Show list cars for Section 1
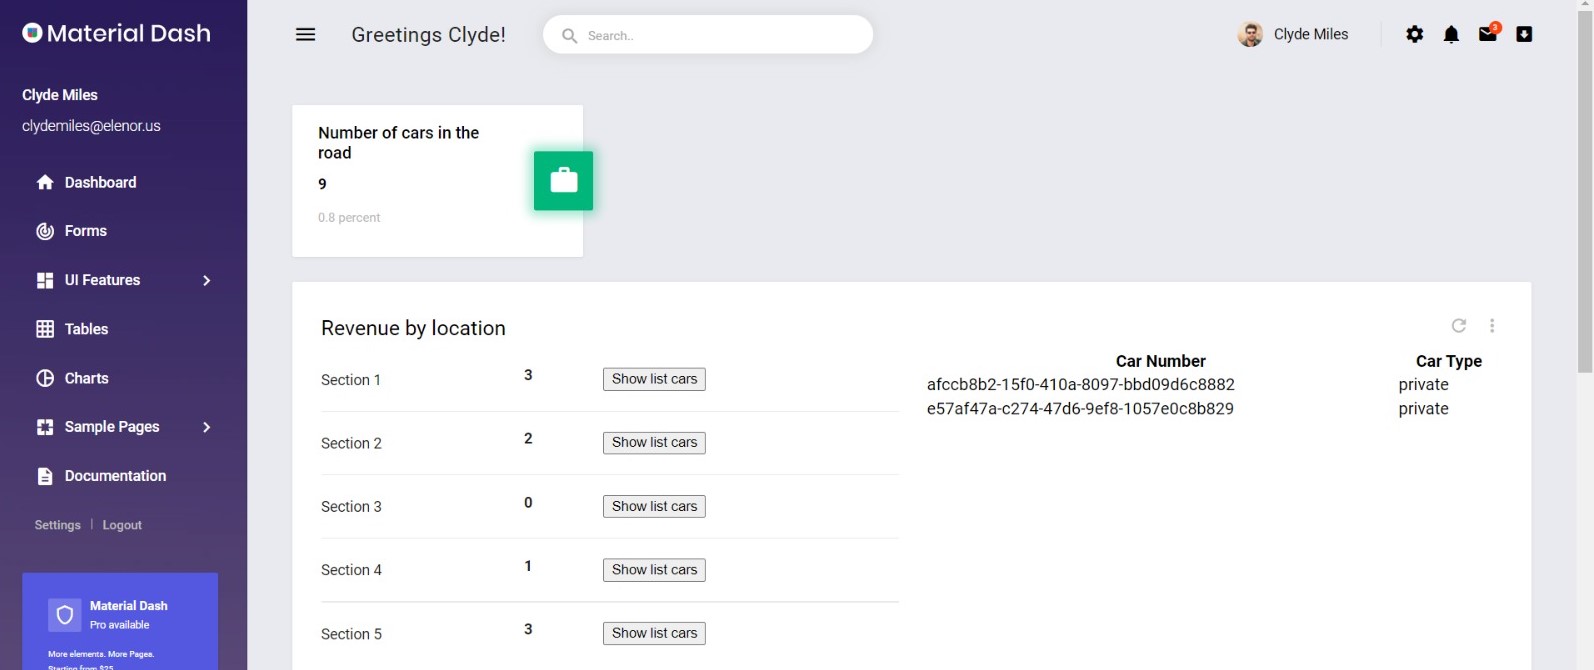The image size is (1594, 670). [654, 379]
